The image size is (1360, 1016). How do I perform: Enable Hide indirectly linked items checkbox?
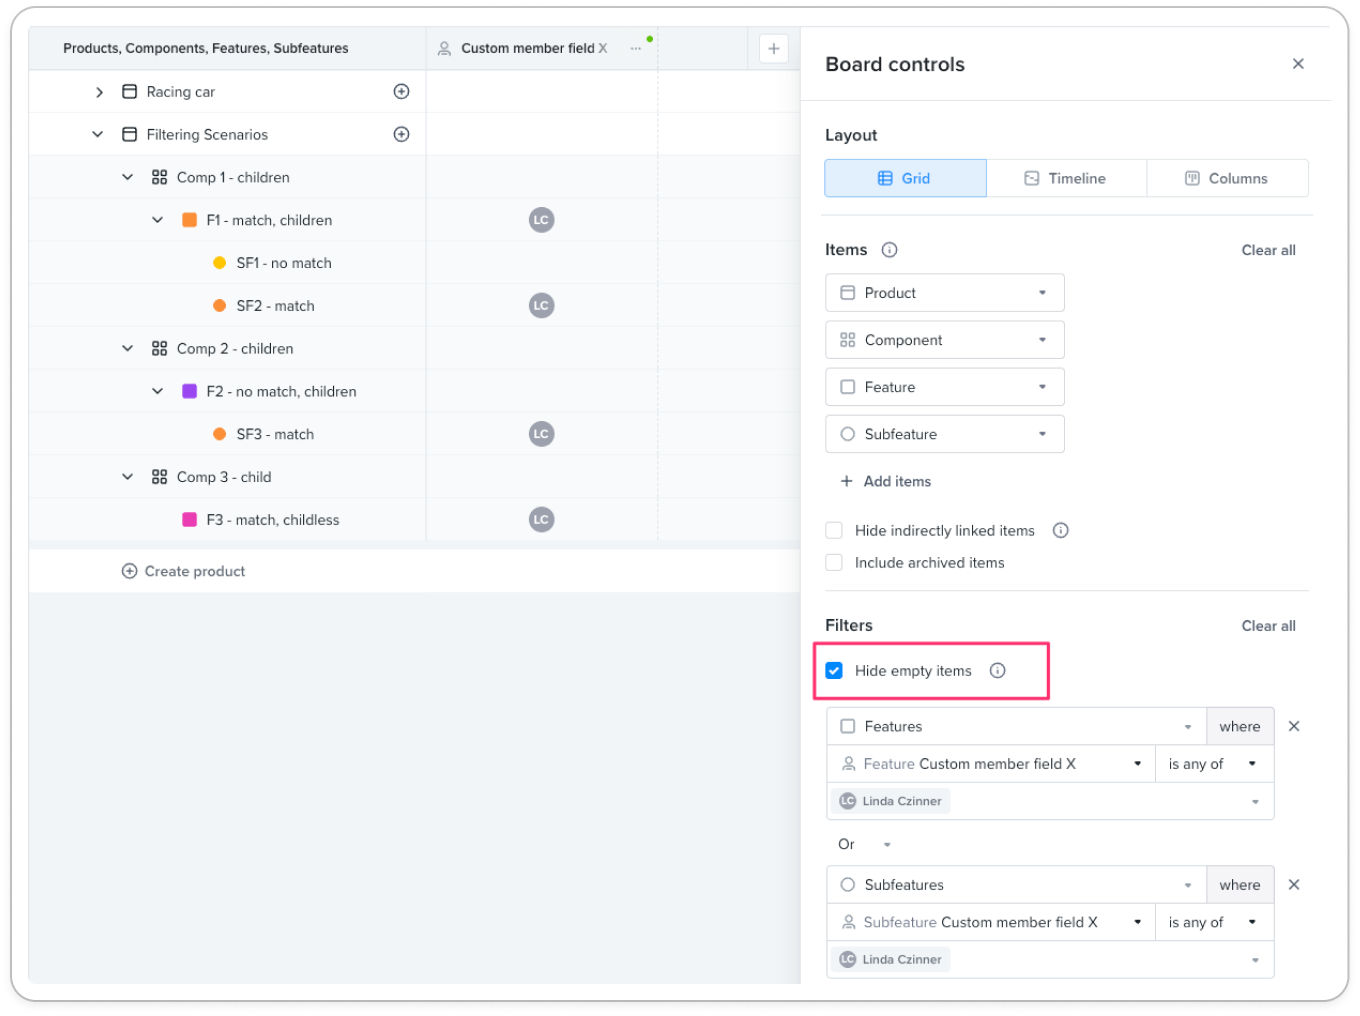[x=834, y=530]
